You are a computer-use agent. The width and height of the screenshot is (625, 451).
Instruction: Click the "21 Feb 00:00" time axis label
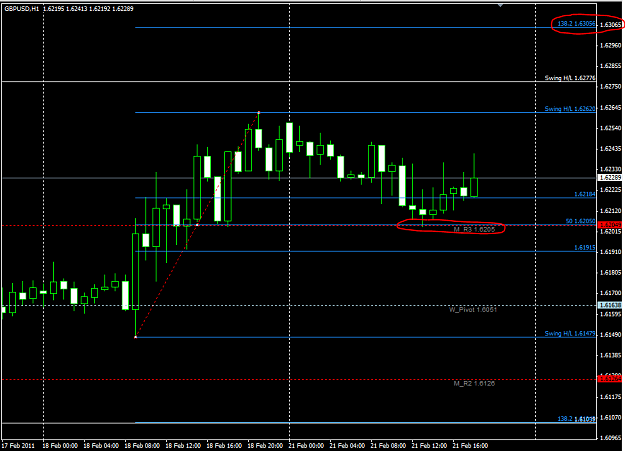point(306,445)
